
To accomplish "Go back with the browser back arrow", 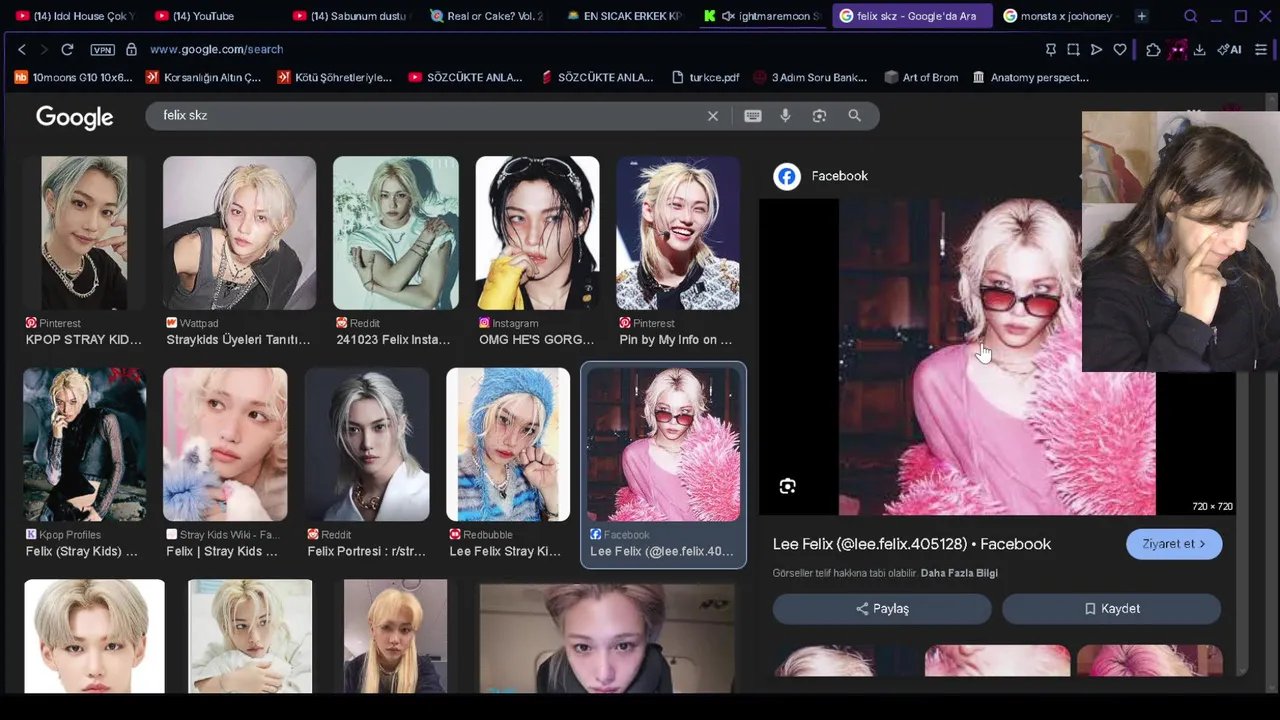I will (x=22, y=49).
